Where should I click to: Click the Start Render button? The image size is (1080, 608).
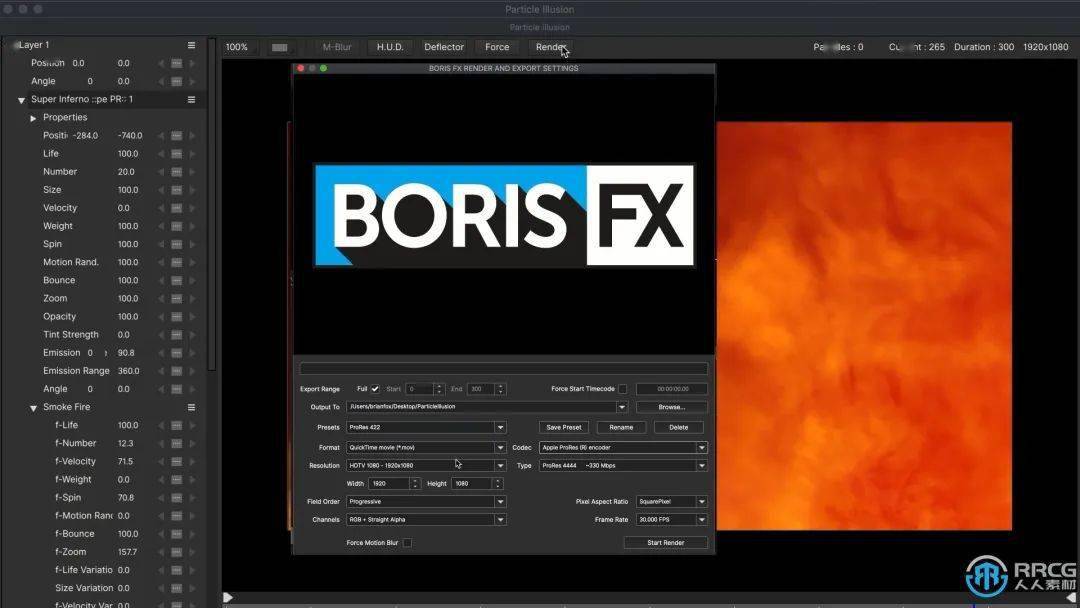pyautogui.click(x=665, y=542)
